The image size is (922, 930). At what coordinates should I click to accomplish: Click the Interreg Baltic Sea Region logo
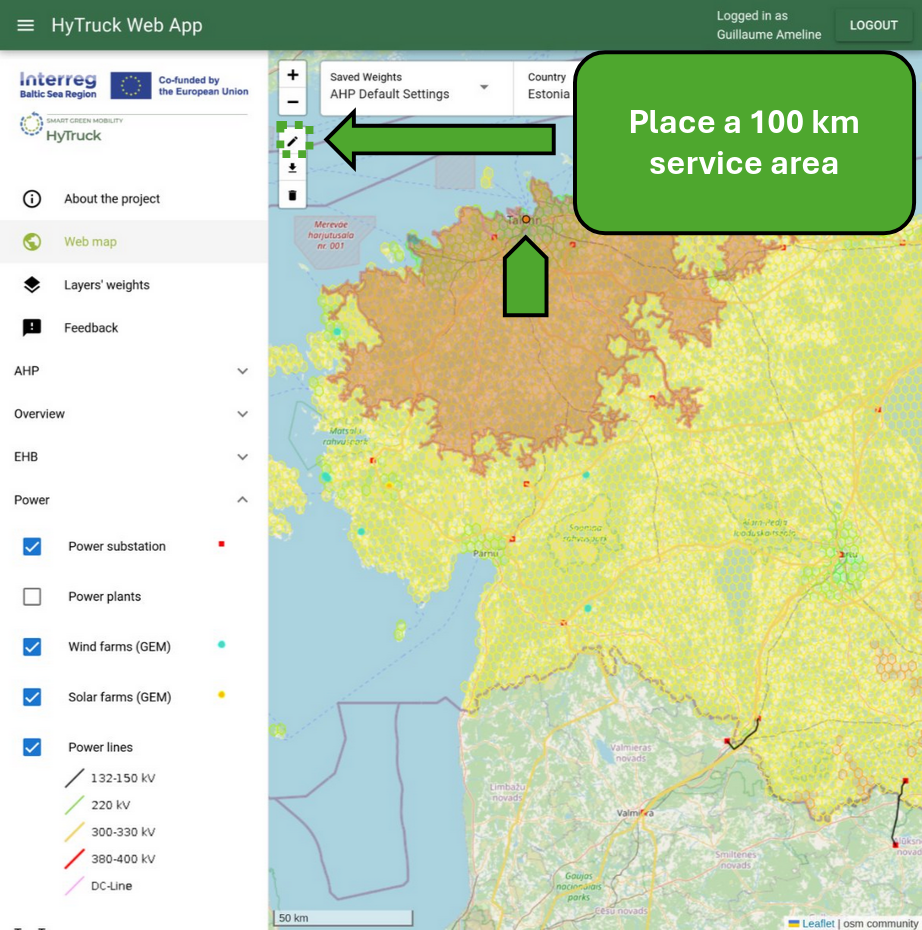click(58, 85)
